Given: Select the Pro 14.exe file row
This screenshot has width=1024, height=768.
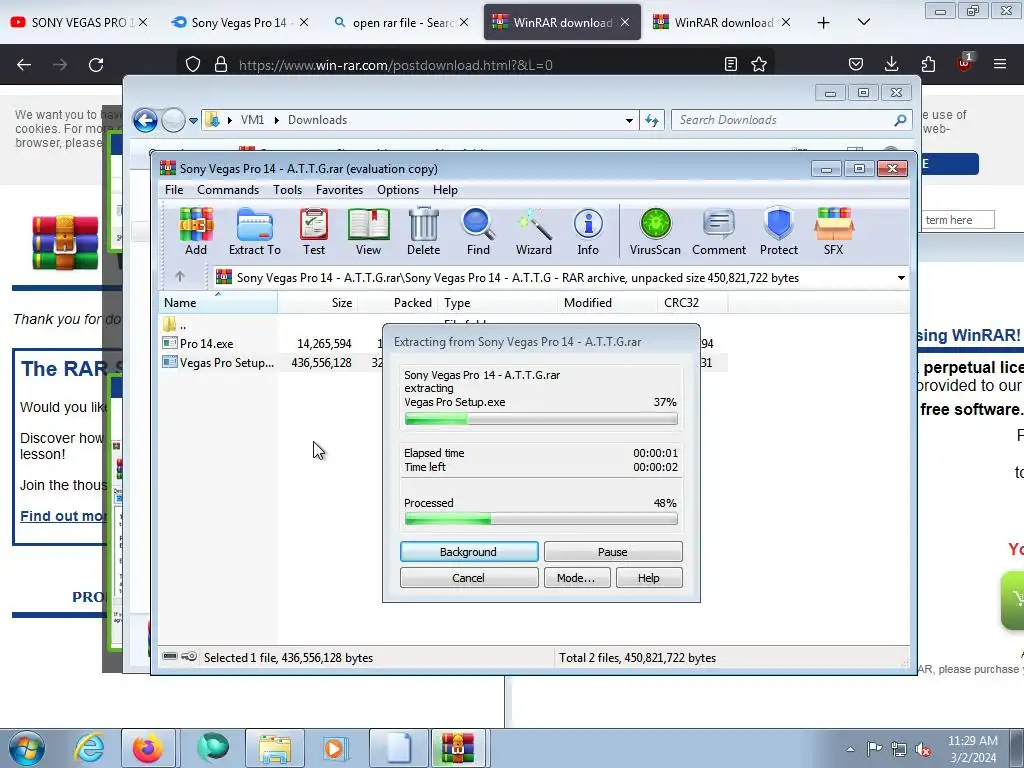Looking at the screenshot, I should pyautogui.click(x=444, y=344).
